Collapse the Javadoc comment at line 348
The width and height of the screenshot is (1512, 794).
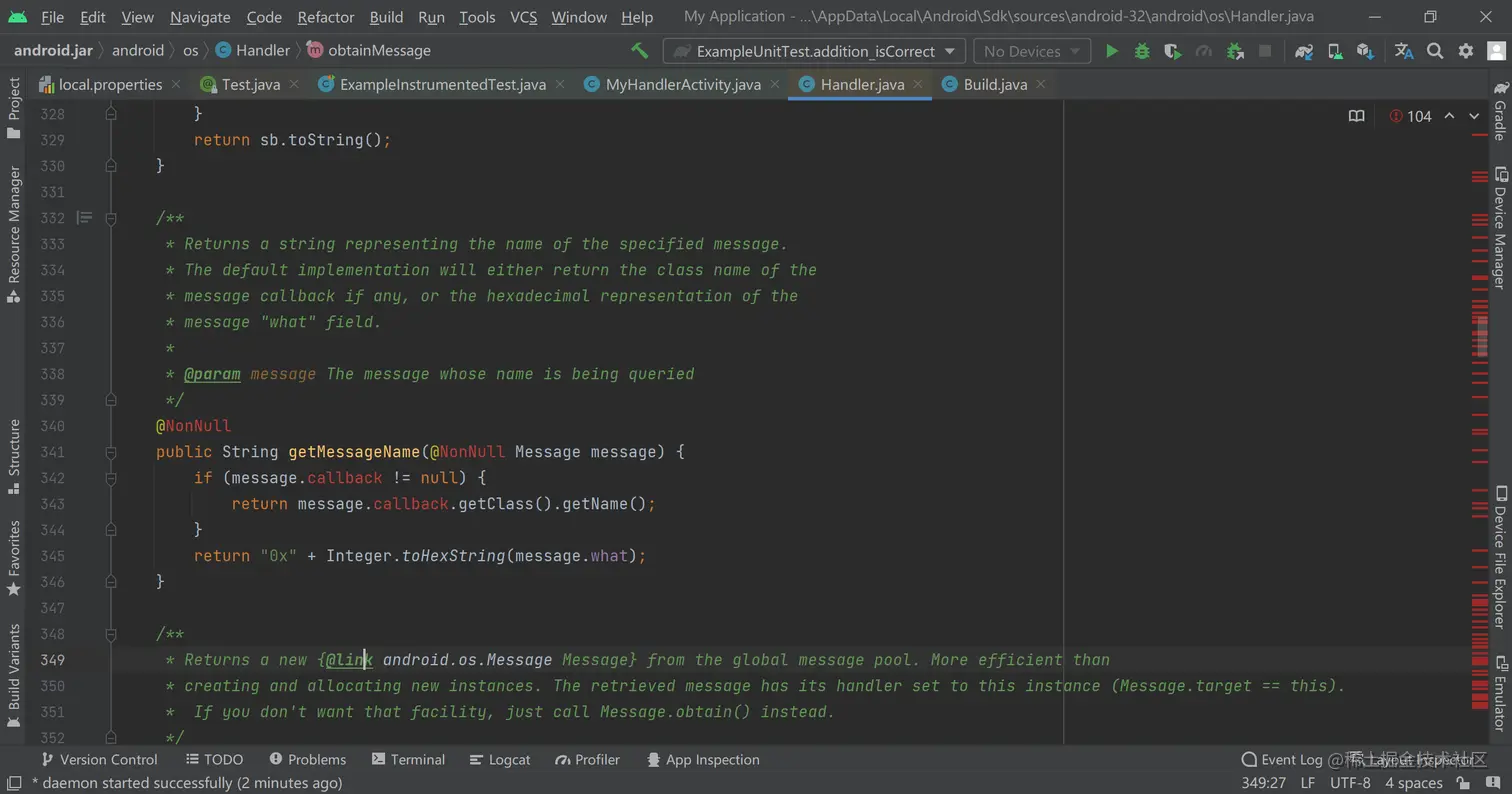pyautogui.click(x=111, y=634)
